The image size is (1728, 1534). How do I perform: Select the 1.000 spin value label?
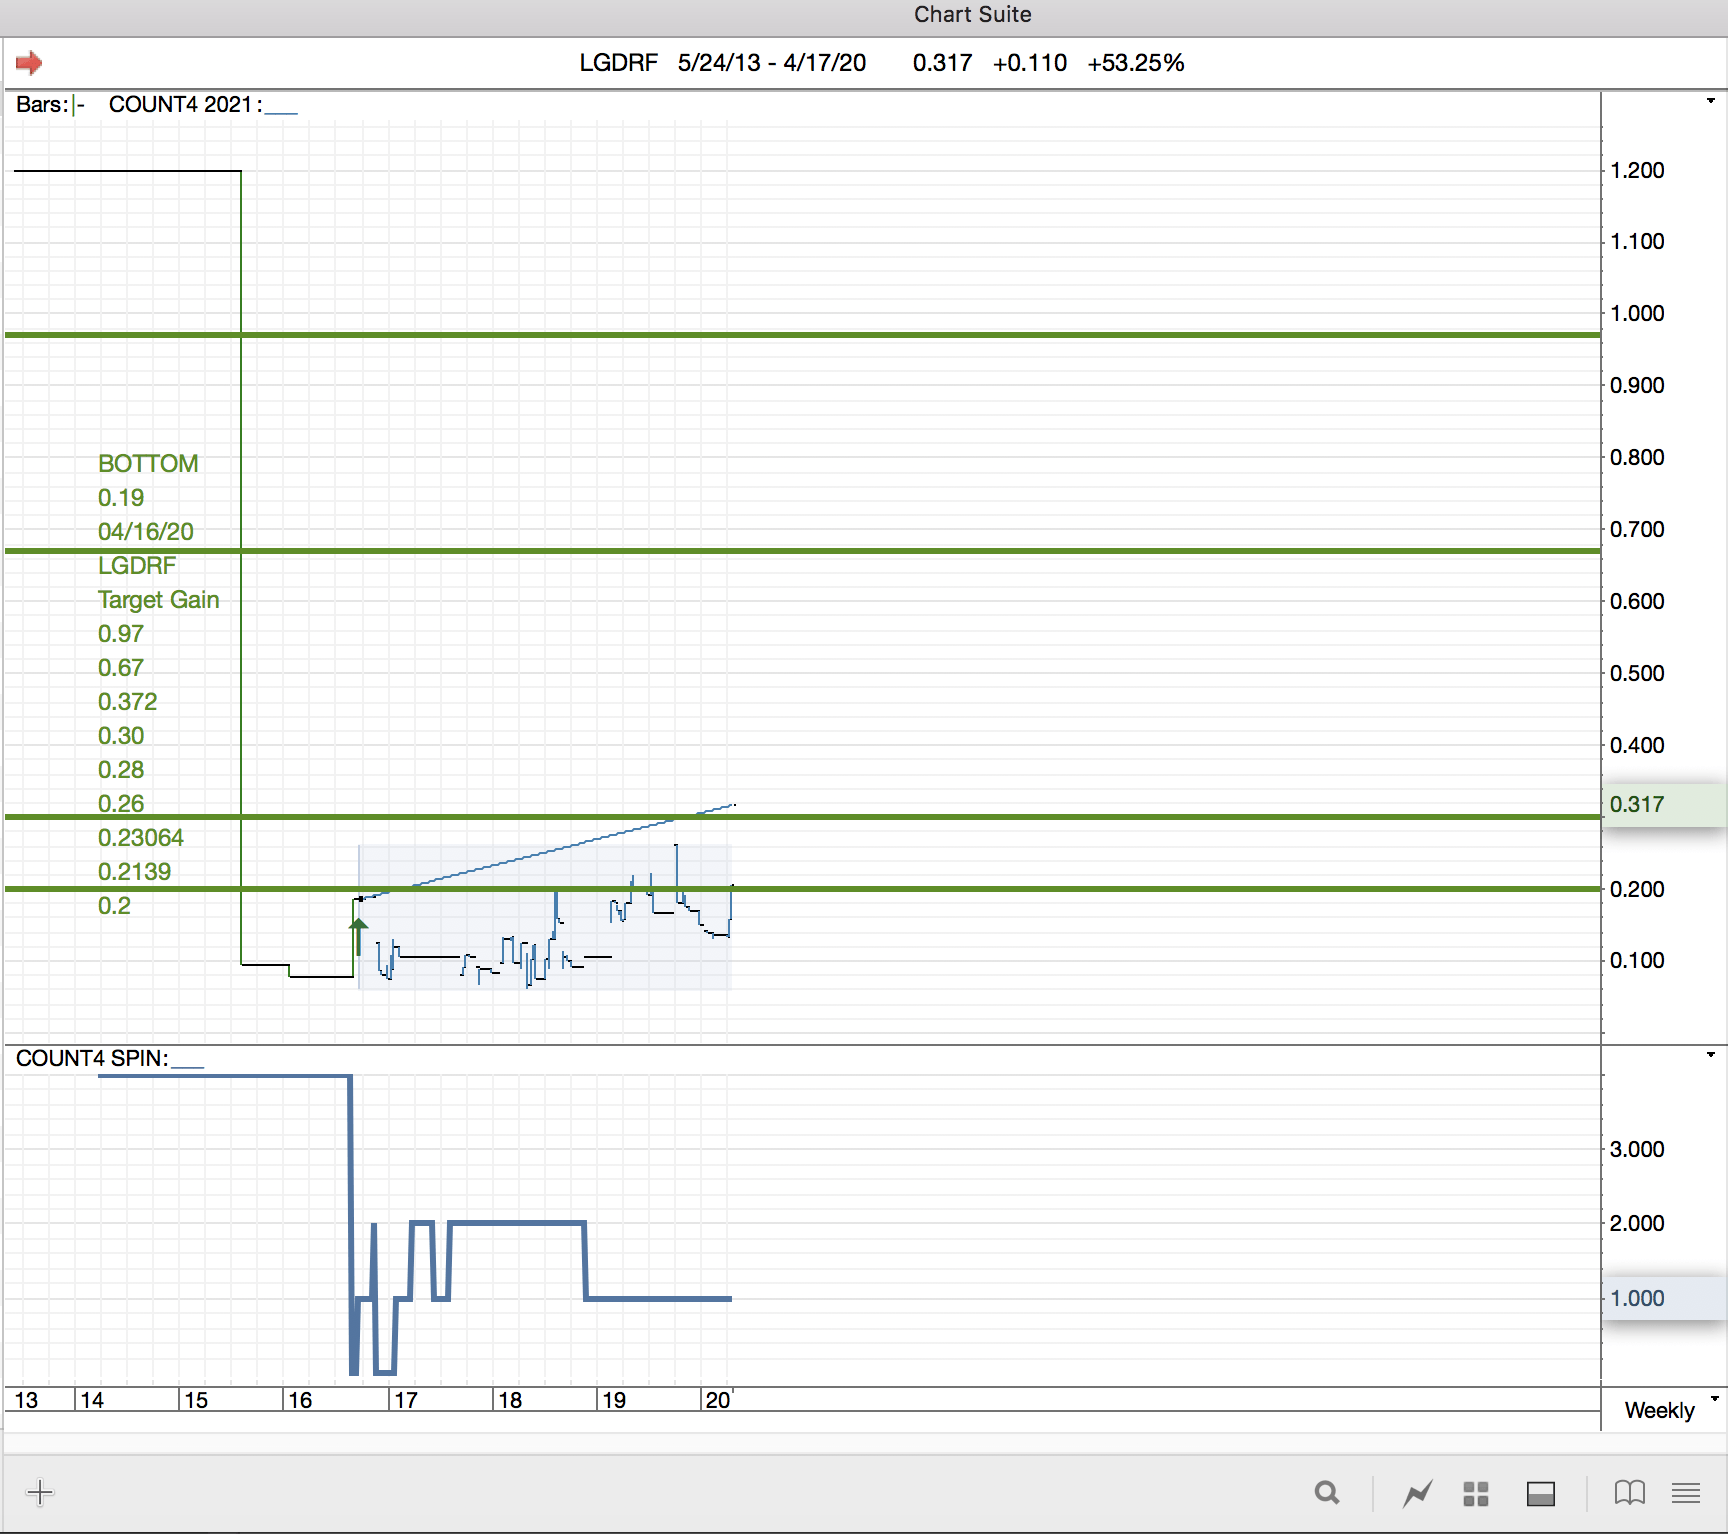point(1637,1298)
